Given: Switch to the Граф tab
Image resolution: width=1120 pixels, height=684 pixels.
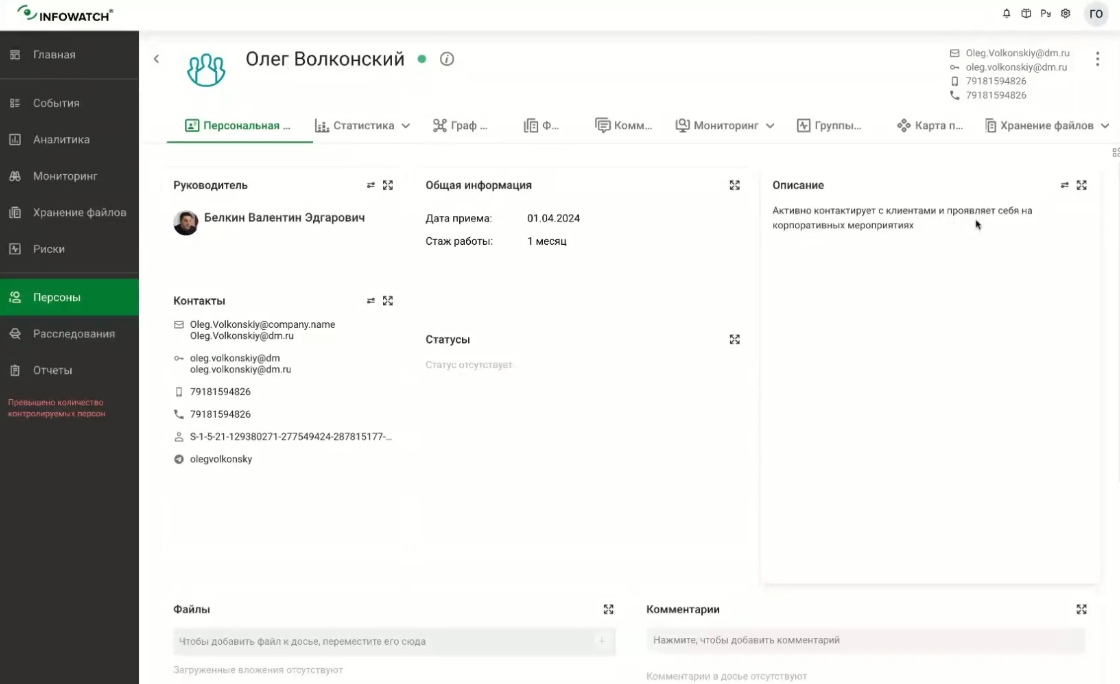Looking at the screenshot, I should pos(461,126).
